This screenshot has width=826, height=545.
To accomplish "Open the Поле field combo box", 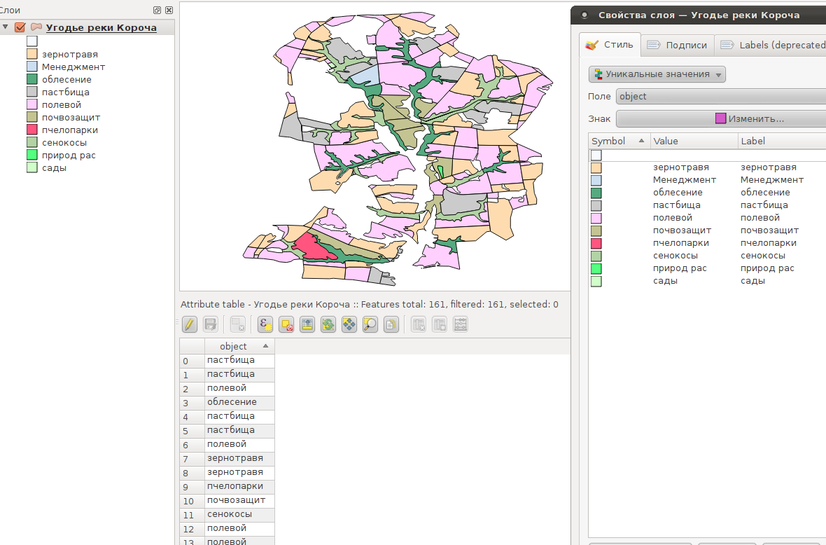I will coord(720,96).
